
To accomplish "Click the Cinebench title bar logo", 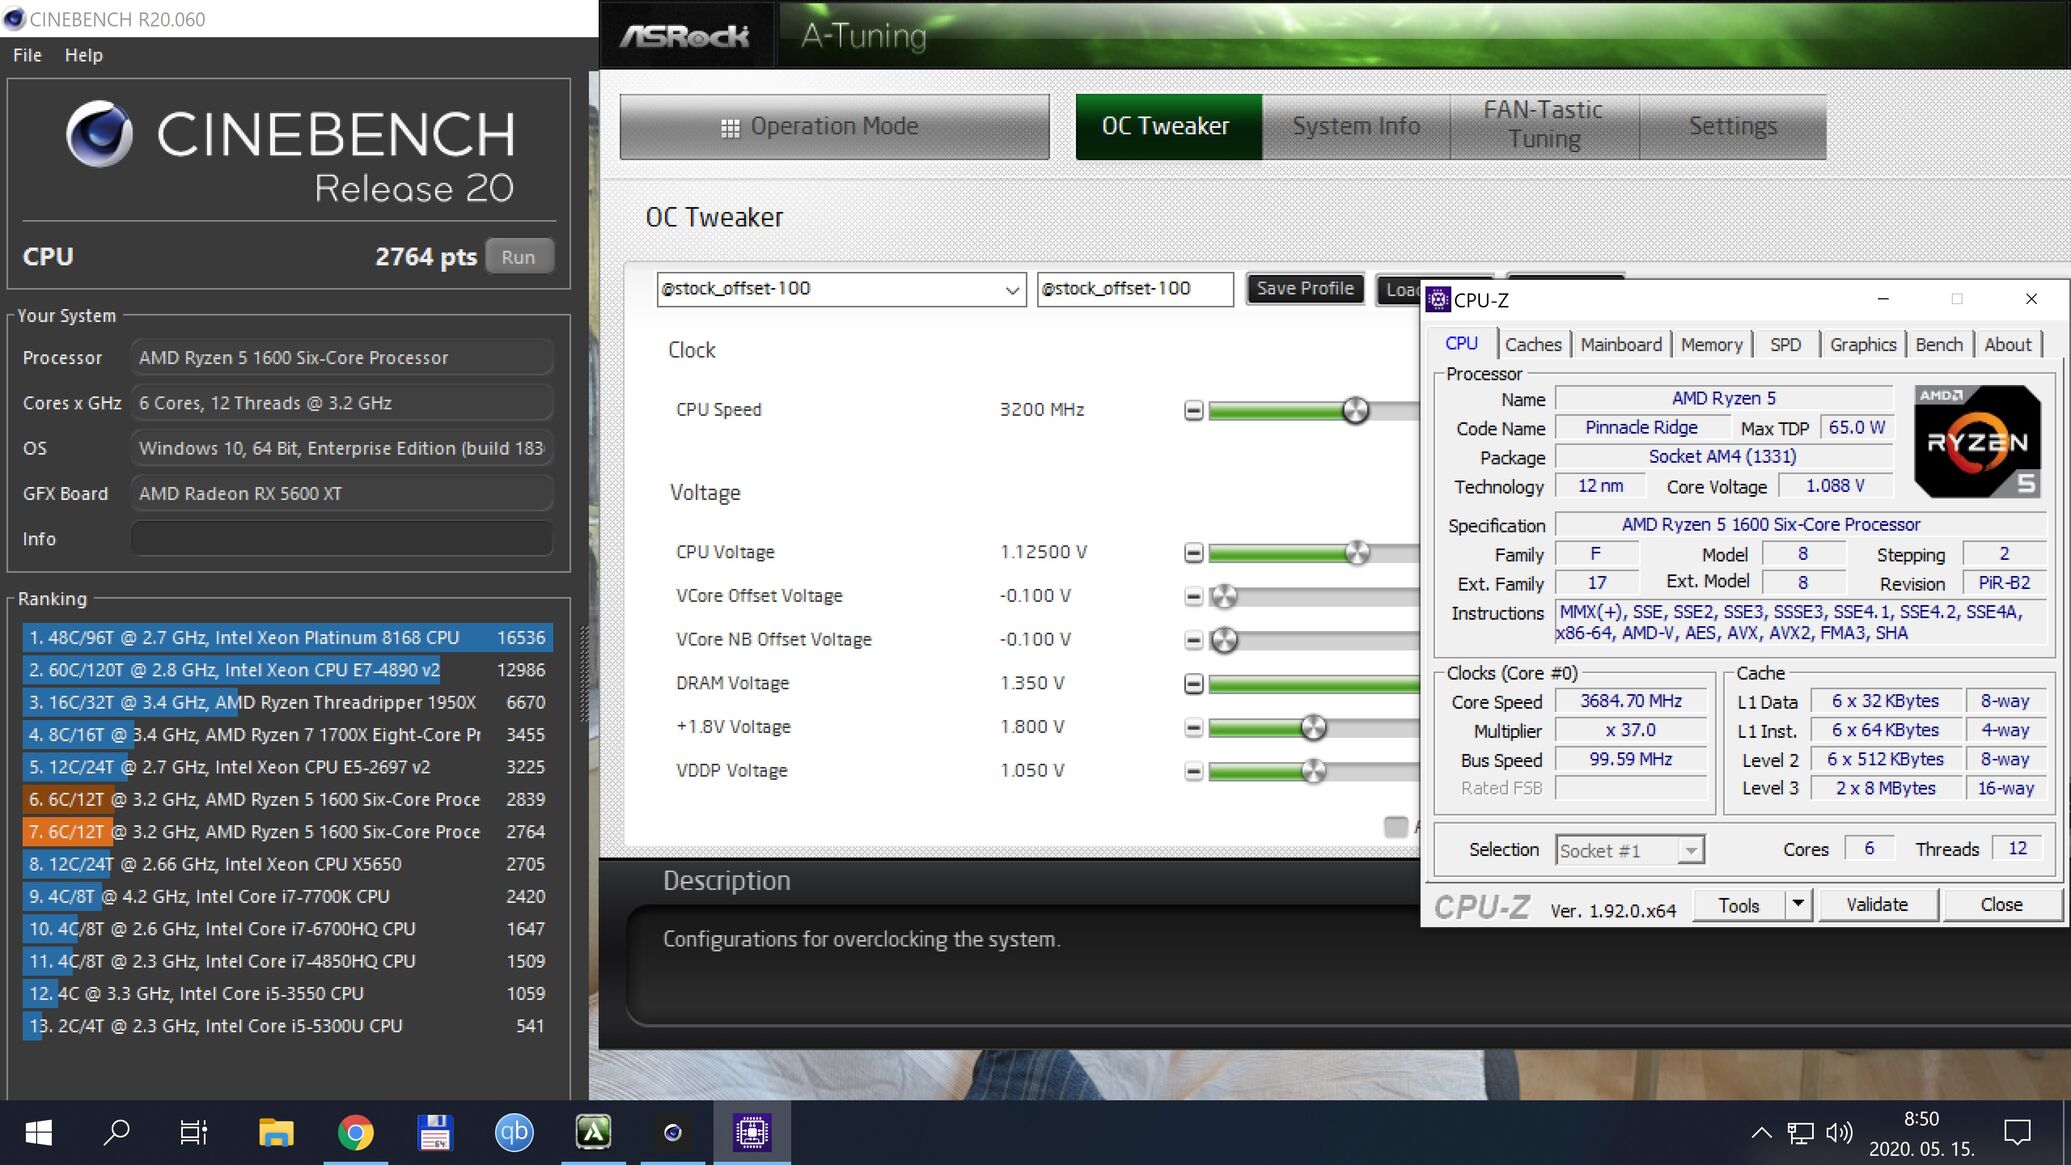I will 14,19.
